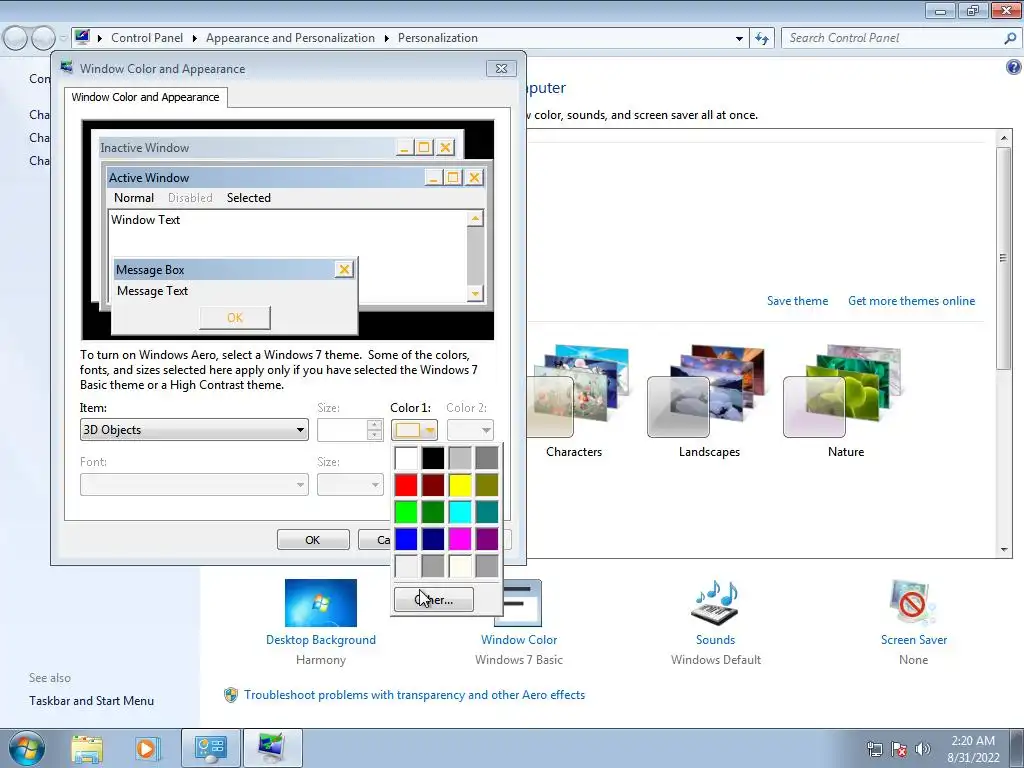Open Taskbar and Start Menu link
Viewport: 1024px width, 768px height.
[x=91, y=701]
